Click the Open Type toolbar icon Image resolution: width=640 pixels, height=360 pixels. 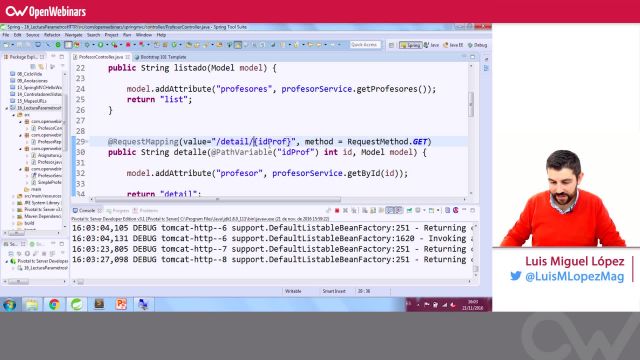click(x=189, y=45)
